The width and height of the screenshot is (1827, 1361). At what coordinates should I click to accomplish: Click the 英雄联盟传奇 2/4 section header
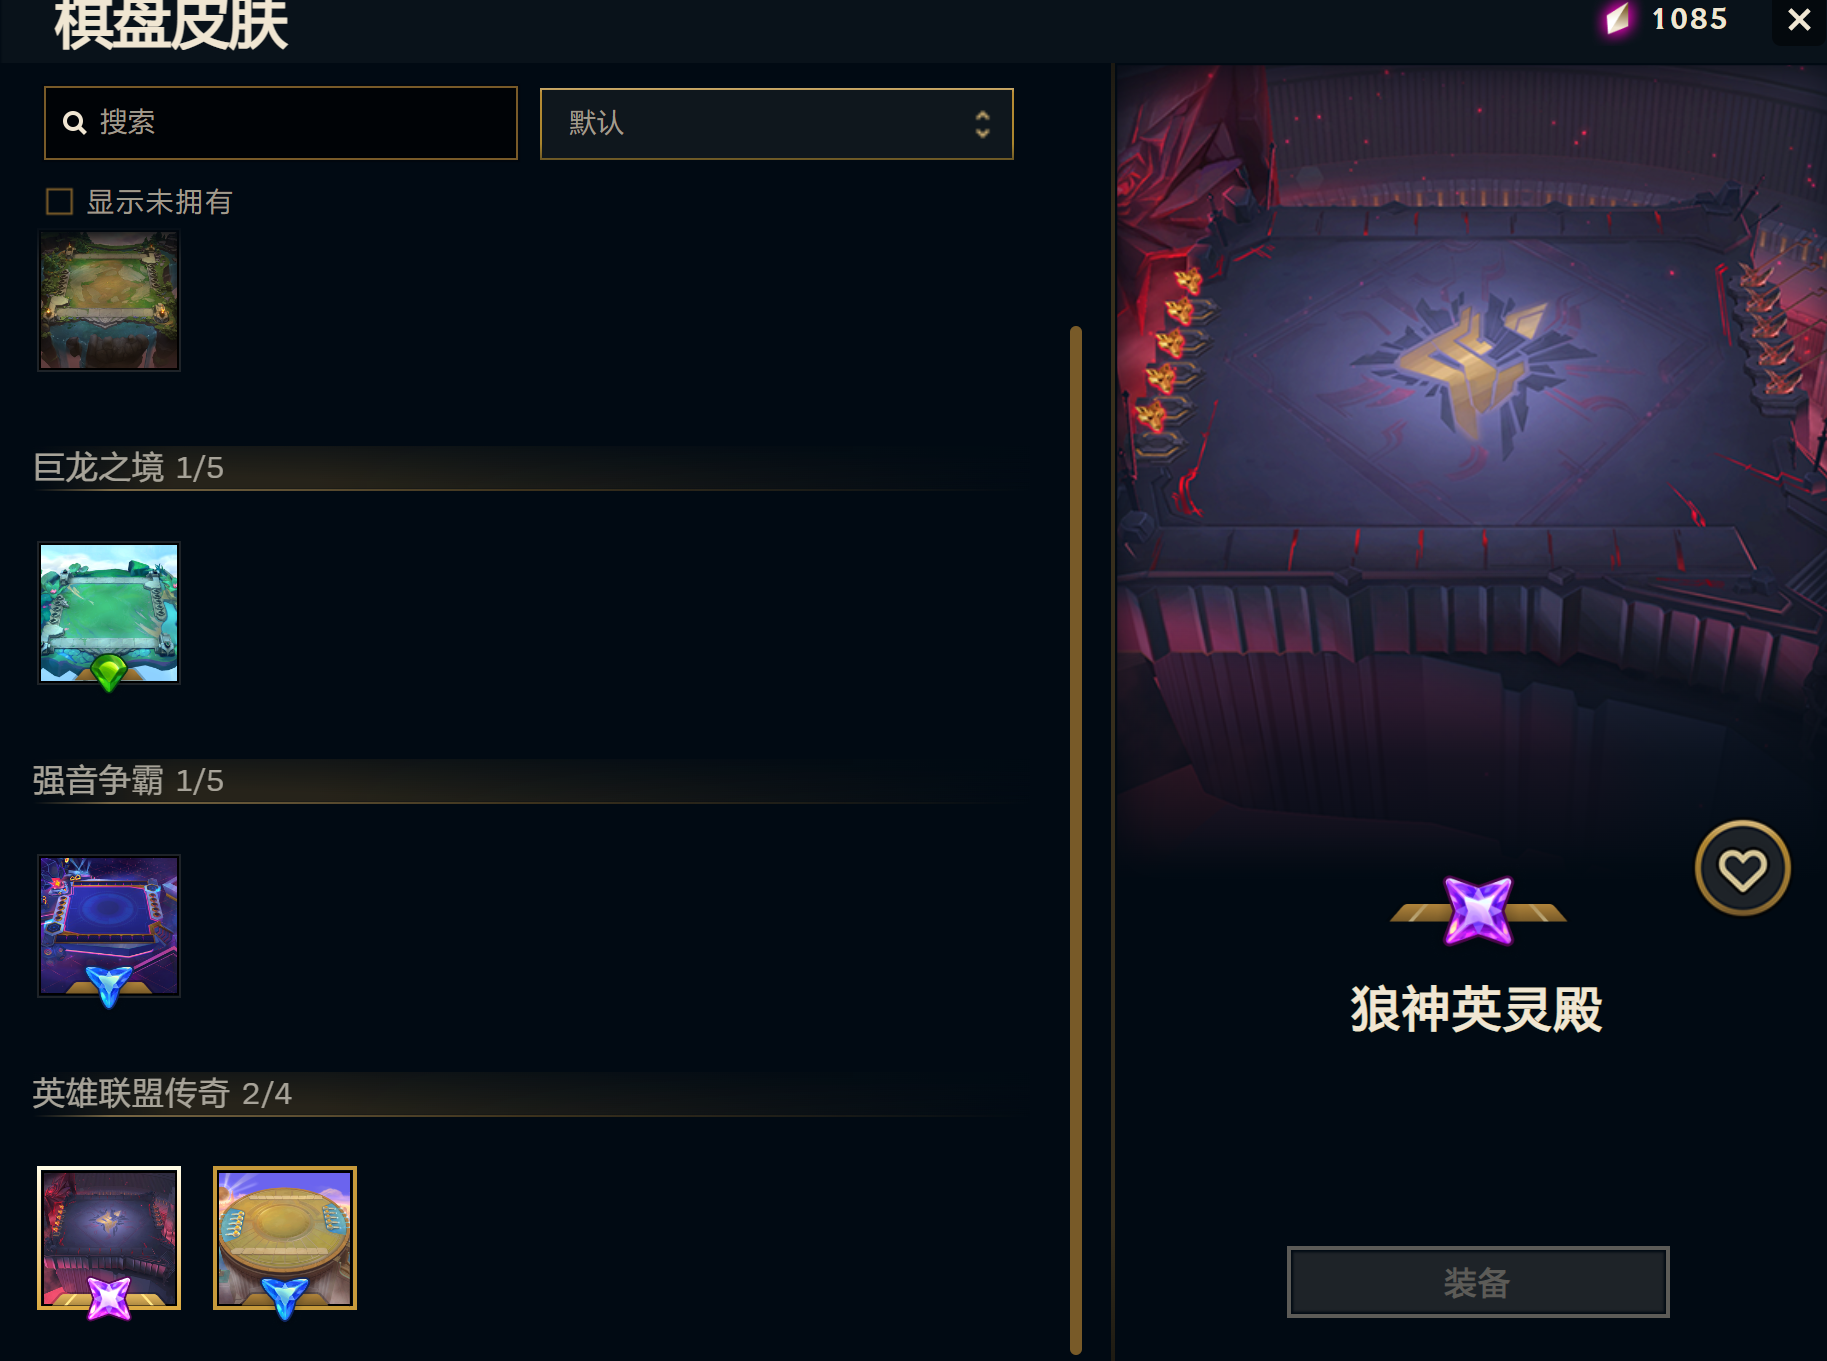click(x=162, y=1094)
